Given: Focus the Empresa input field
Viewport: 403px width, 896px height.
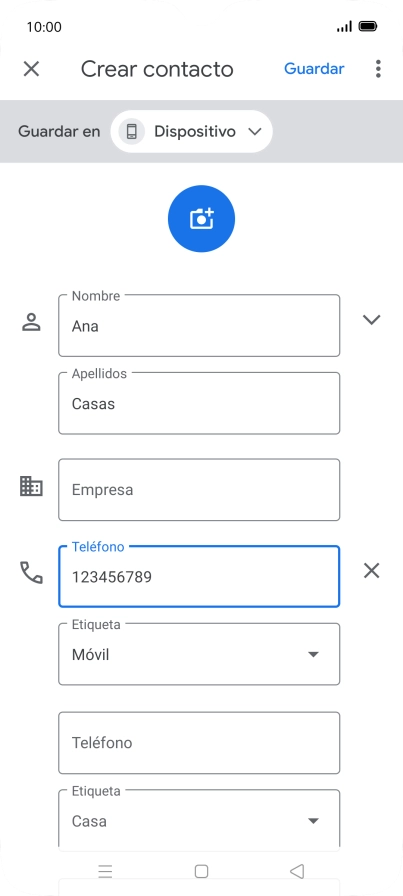Looking at the screenshot, I should coord(199,490).
